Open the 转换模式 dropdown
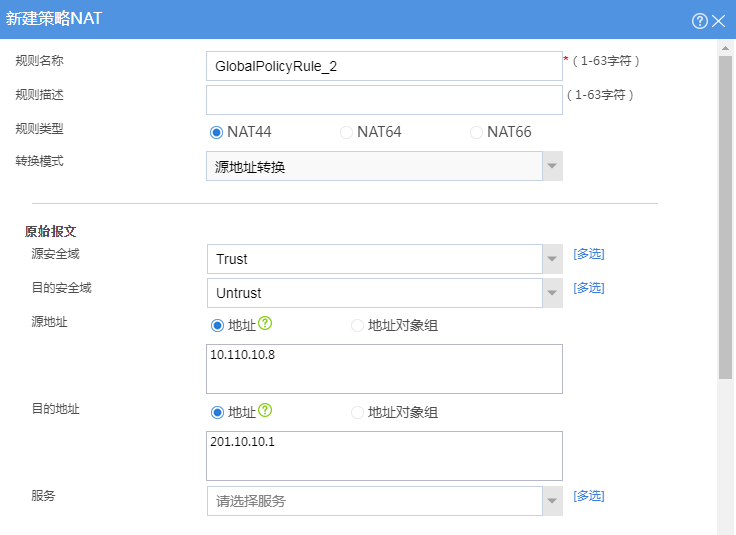 [552, 166]
